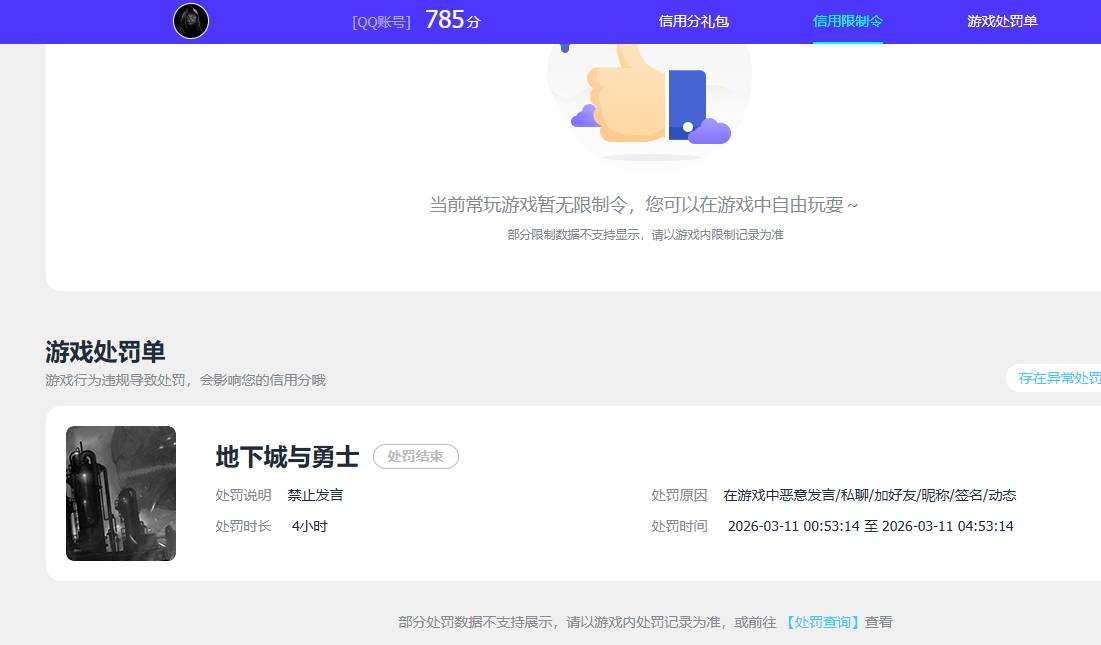Open the user avatar in the header

191,21
